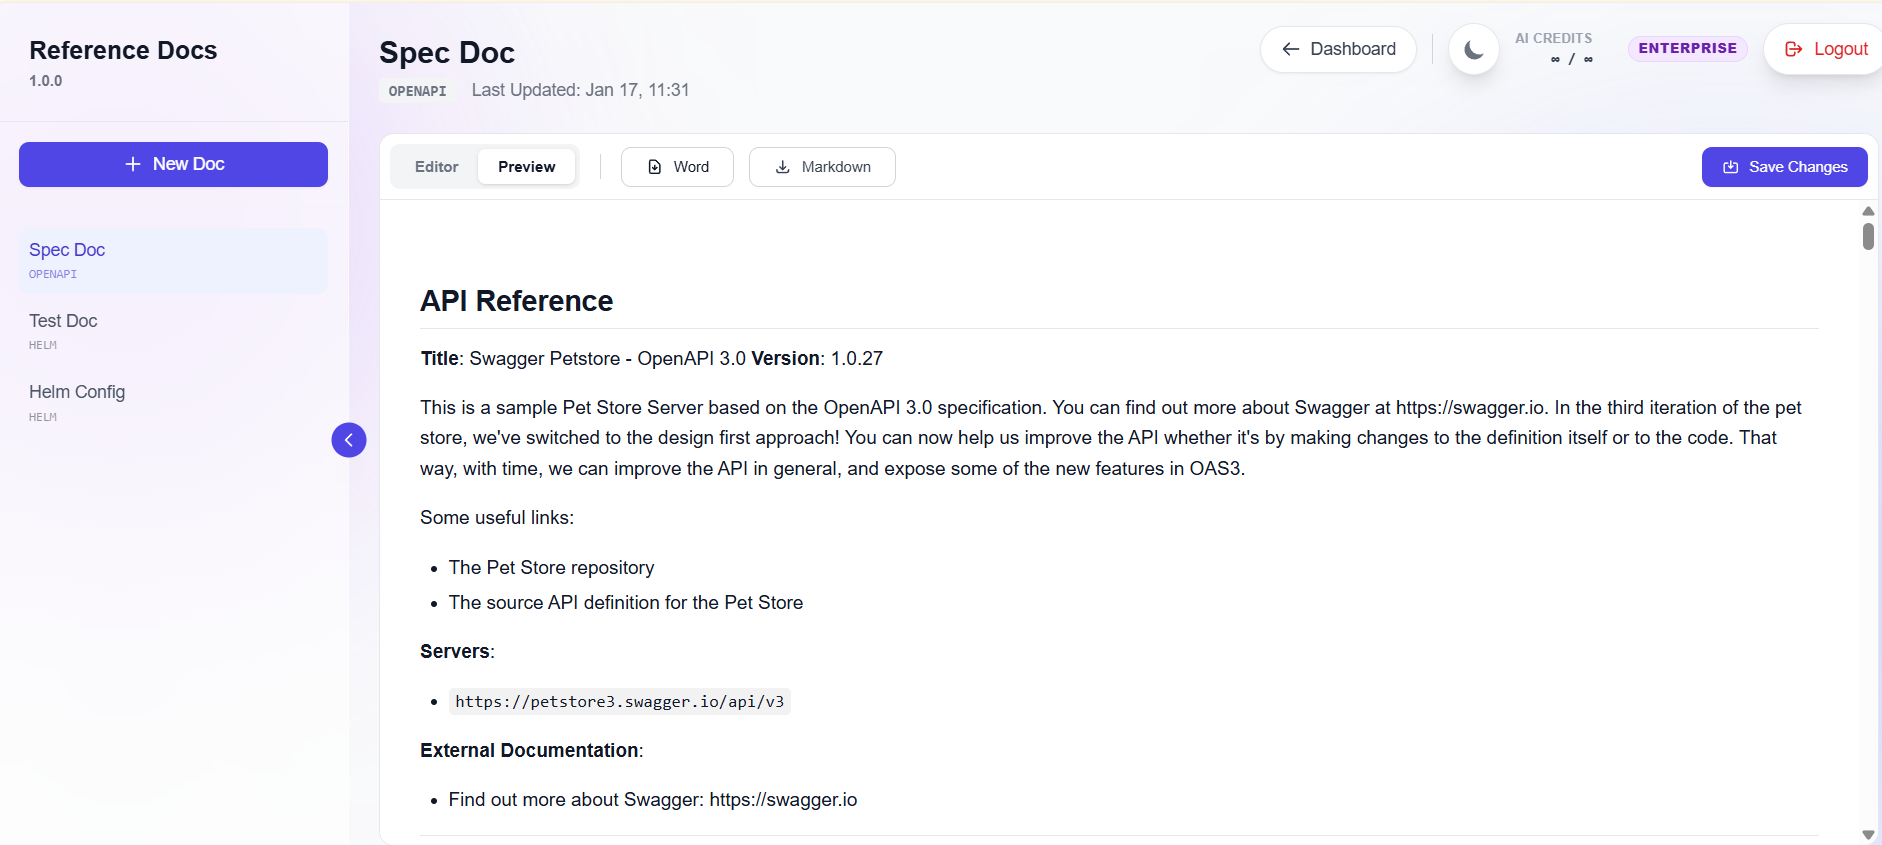Toggle dark mode with the moon icon
The width and height of the screenshot is (1882, 845).
(x=1473, y=50)
